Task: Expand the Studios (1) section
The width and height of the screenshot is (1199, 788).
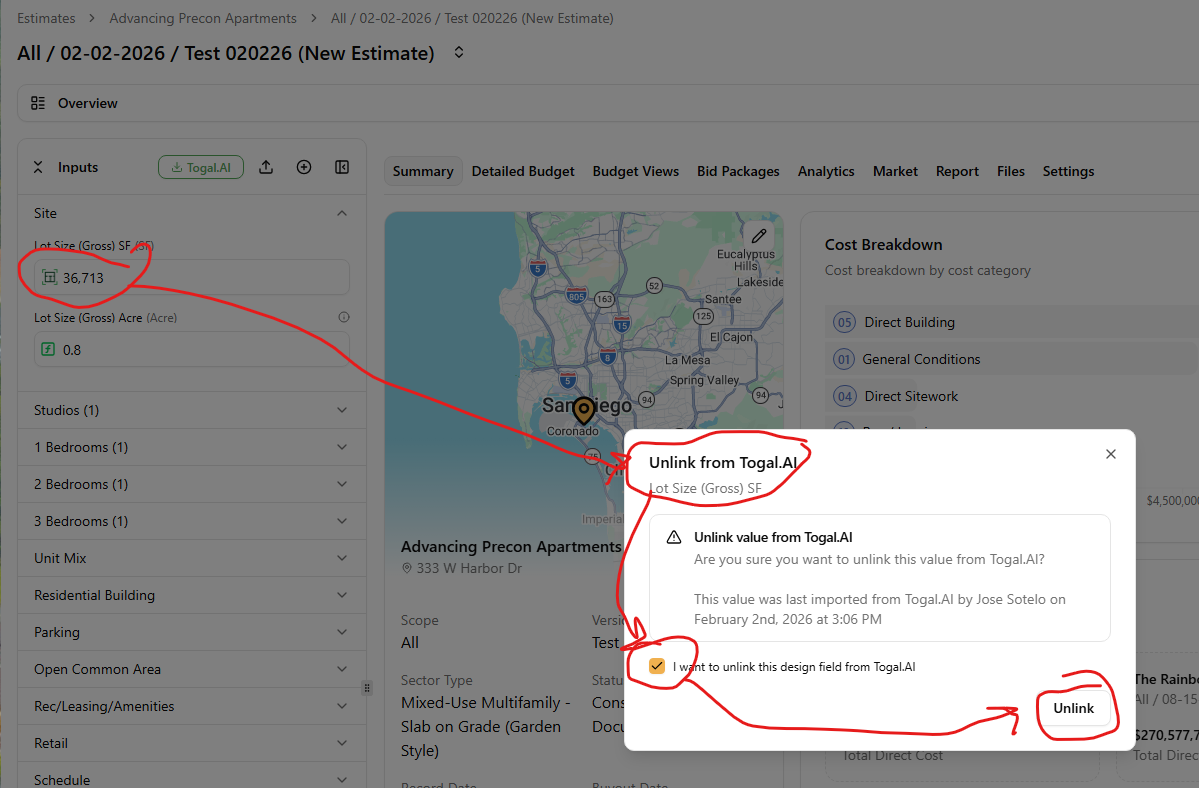Action: 342,410
